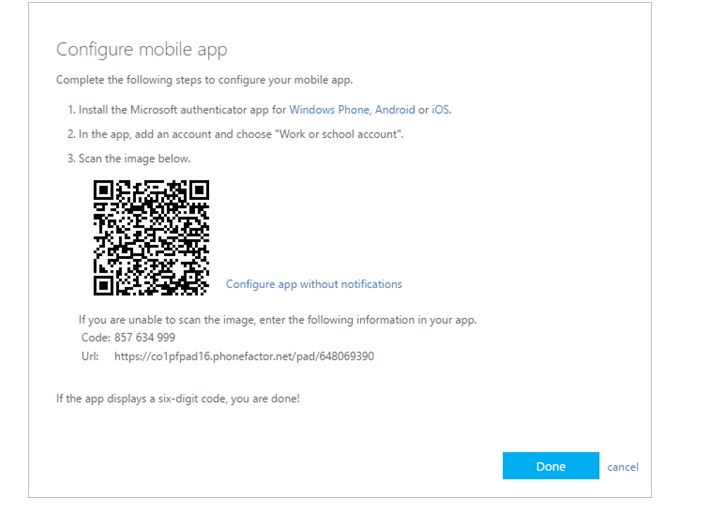727x510 pixels.
Task: Click the Configure mobile app heading
Action: point(141,50)
